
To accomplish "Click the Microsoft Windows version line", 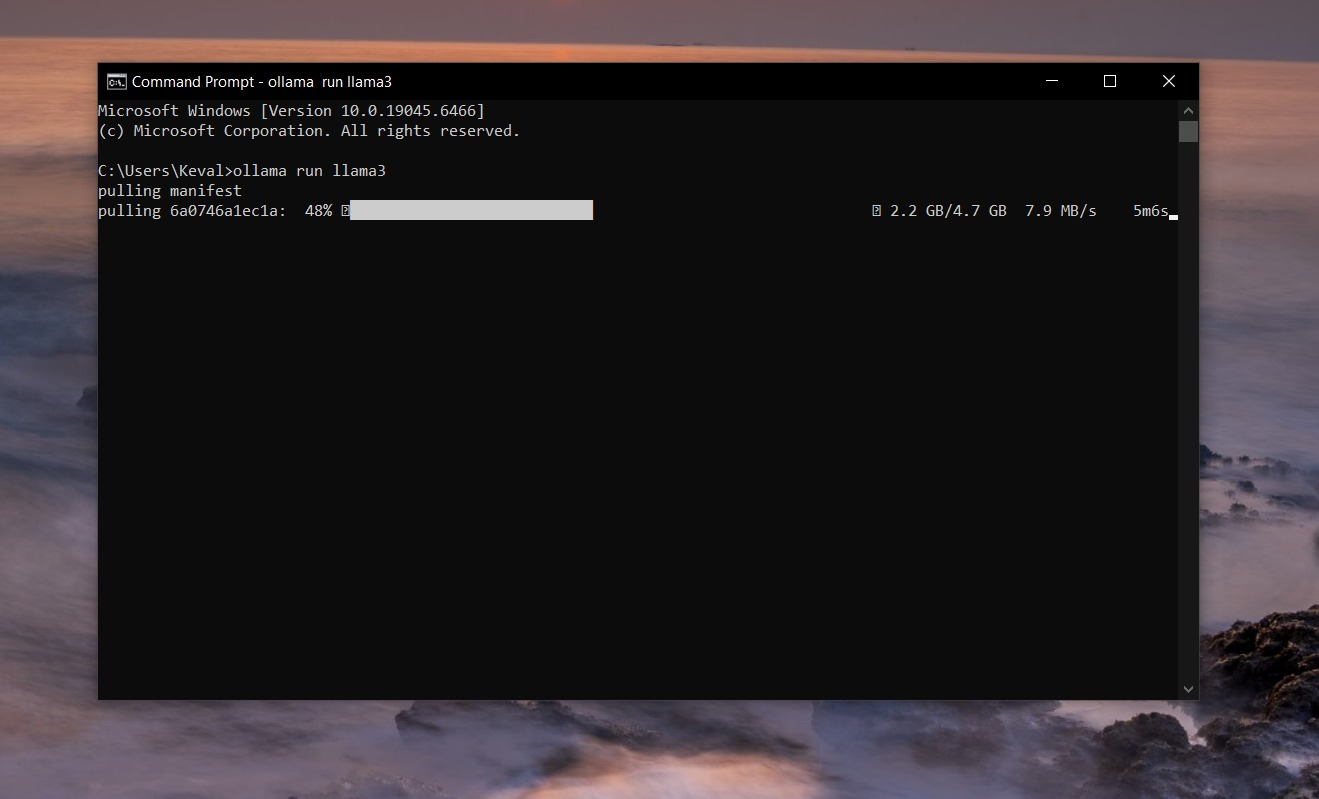I will (x=290, y=110).
